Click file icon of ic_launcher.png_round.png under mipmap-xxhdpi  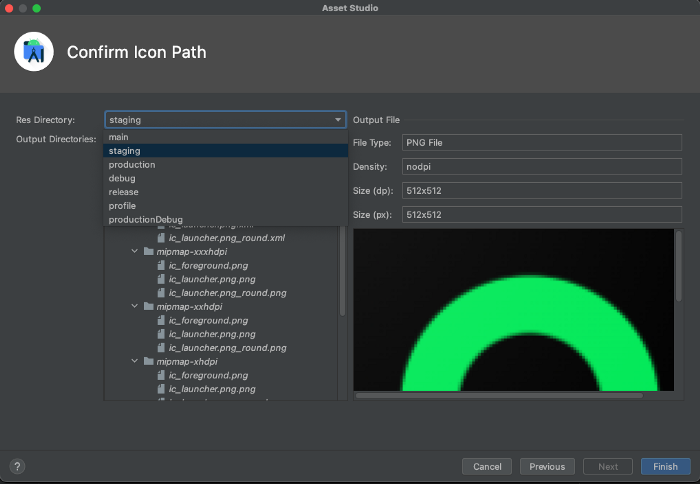161,348
